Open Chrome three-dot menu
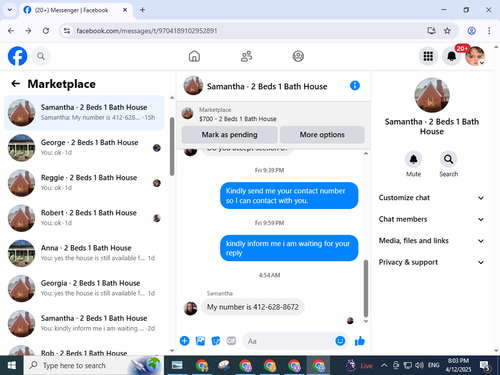The width and height of the screenshot is (500, 375). 489,31
